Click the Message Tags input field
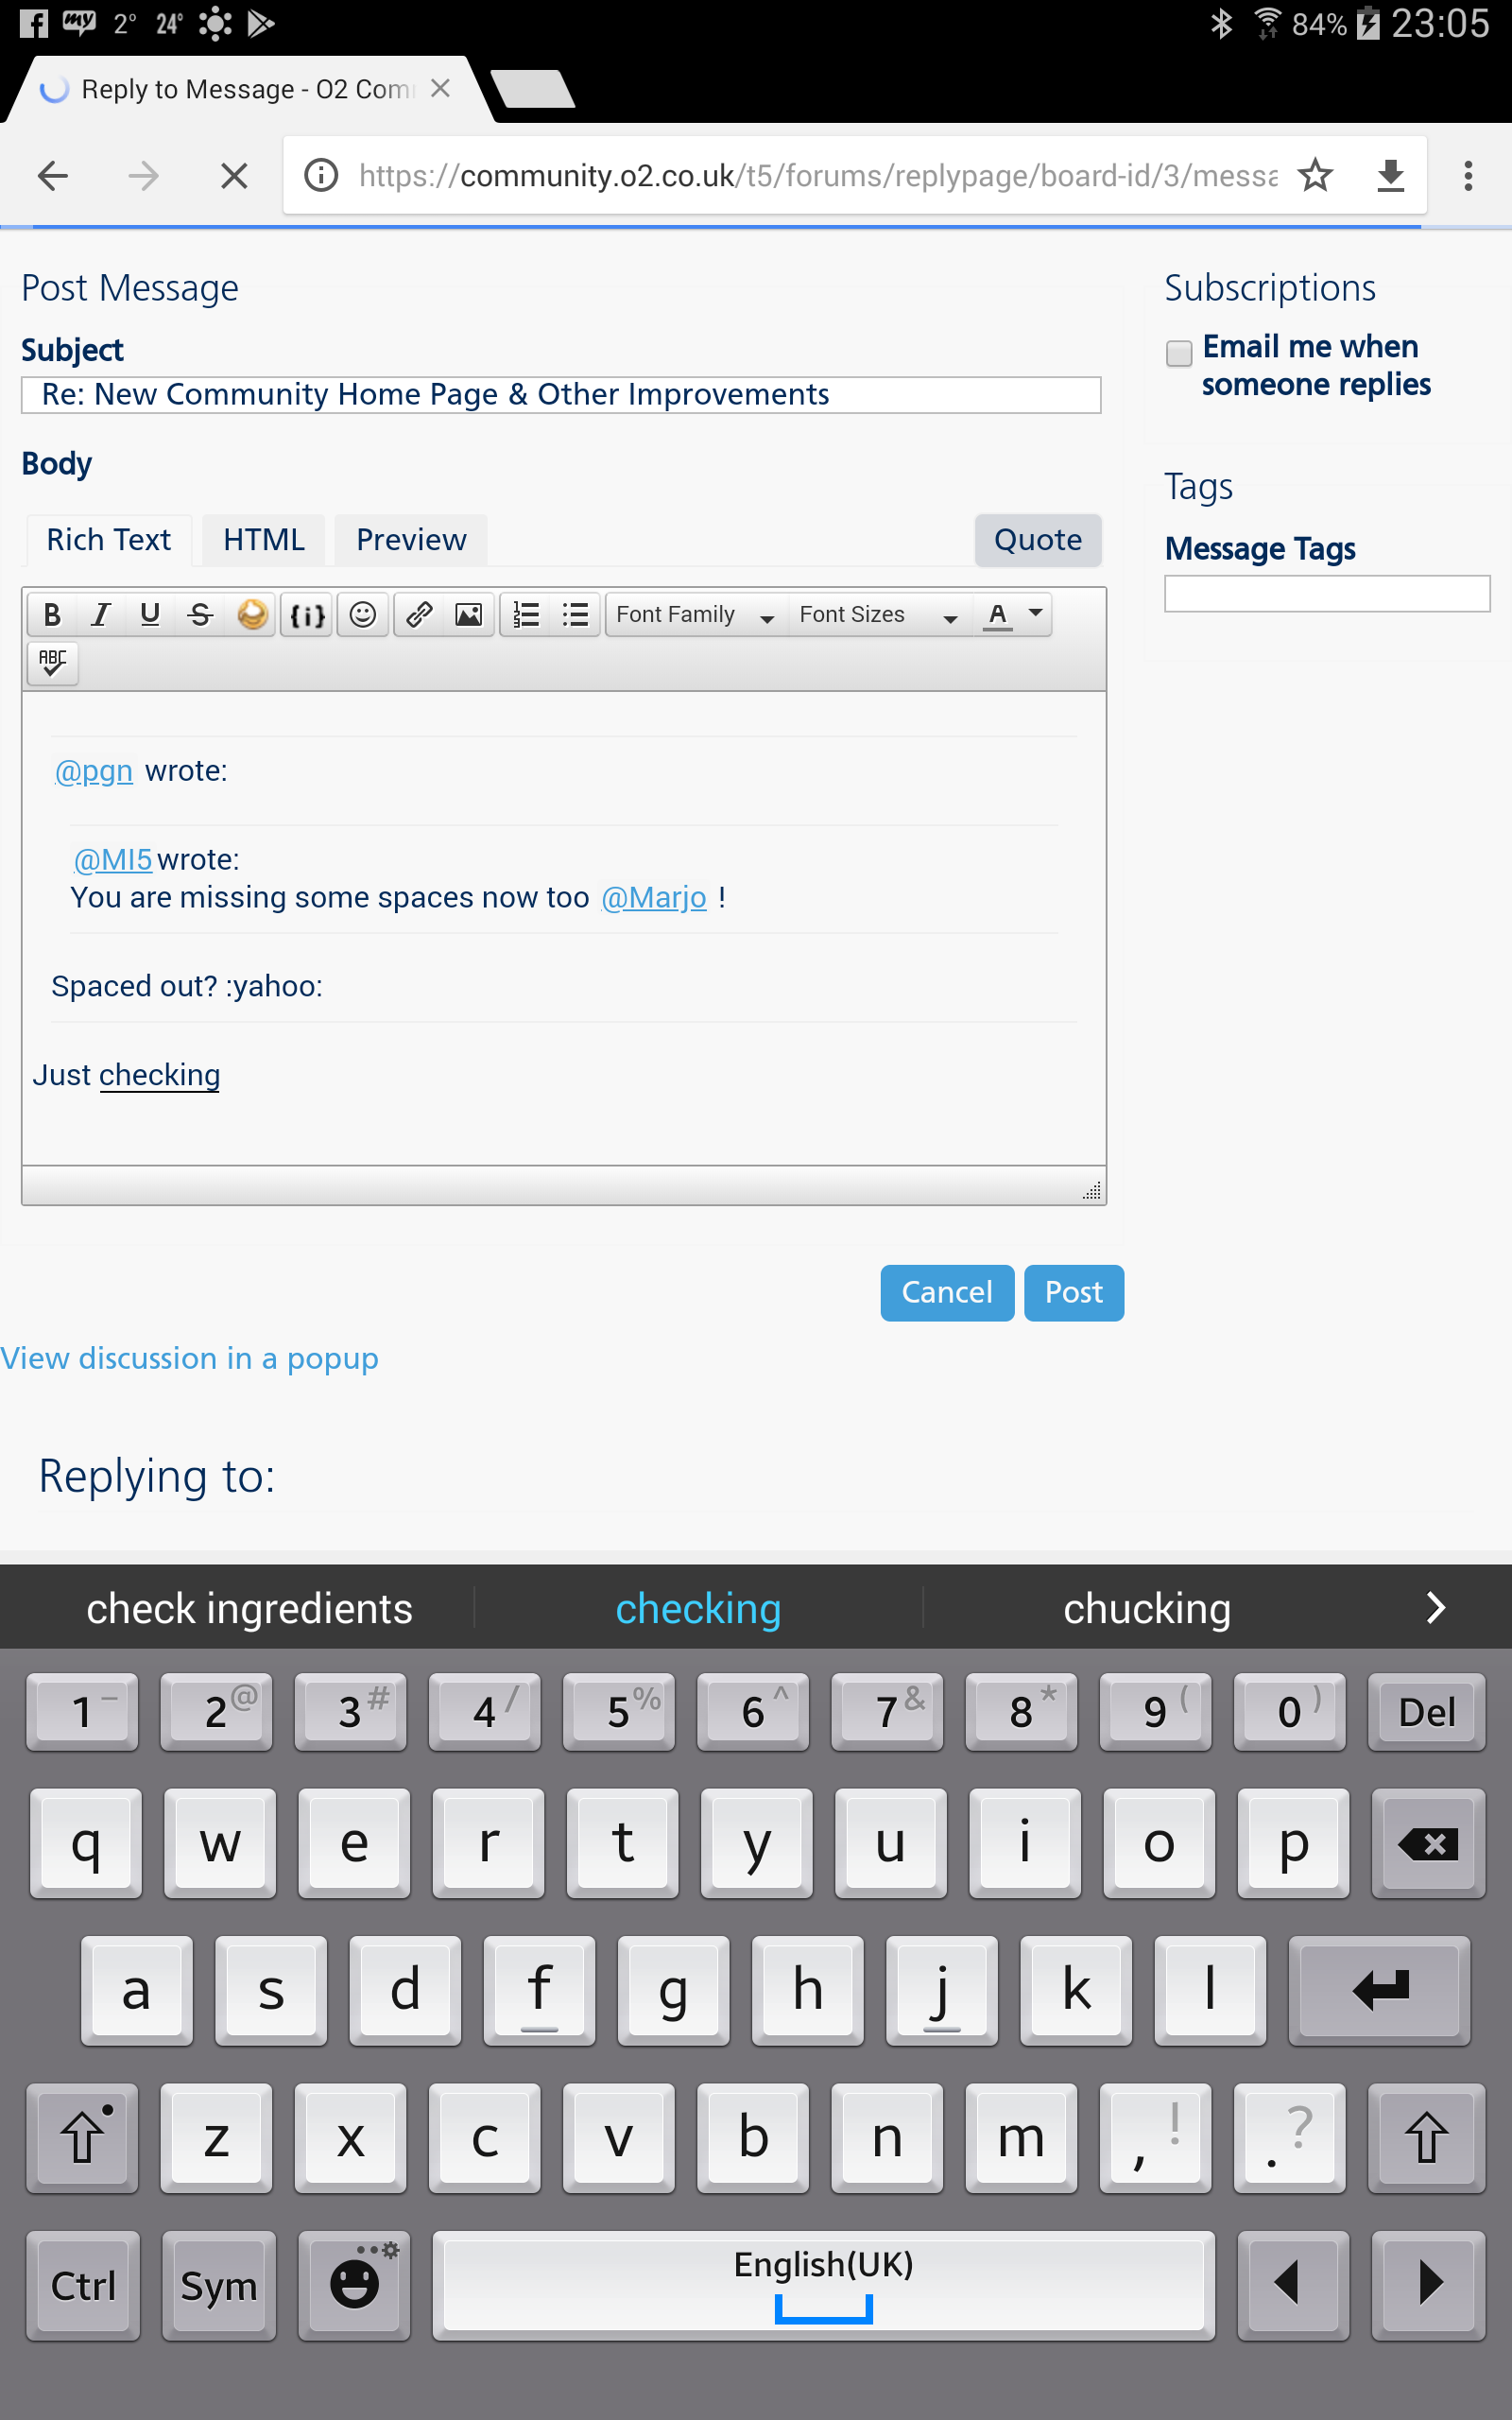1512x2420 pixels. point(1327,593)
